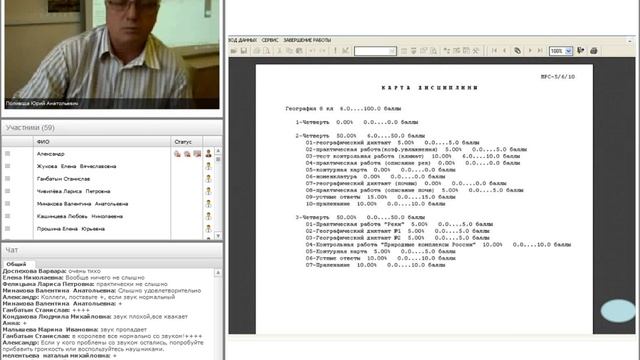Tick the checkbox beside Минакова Валентина Анатольевна
640x360 pixels.
point(7,203)
